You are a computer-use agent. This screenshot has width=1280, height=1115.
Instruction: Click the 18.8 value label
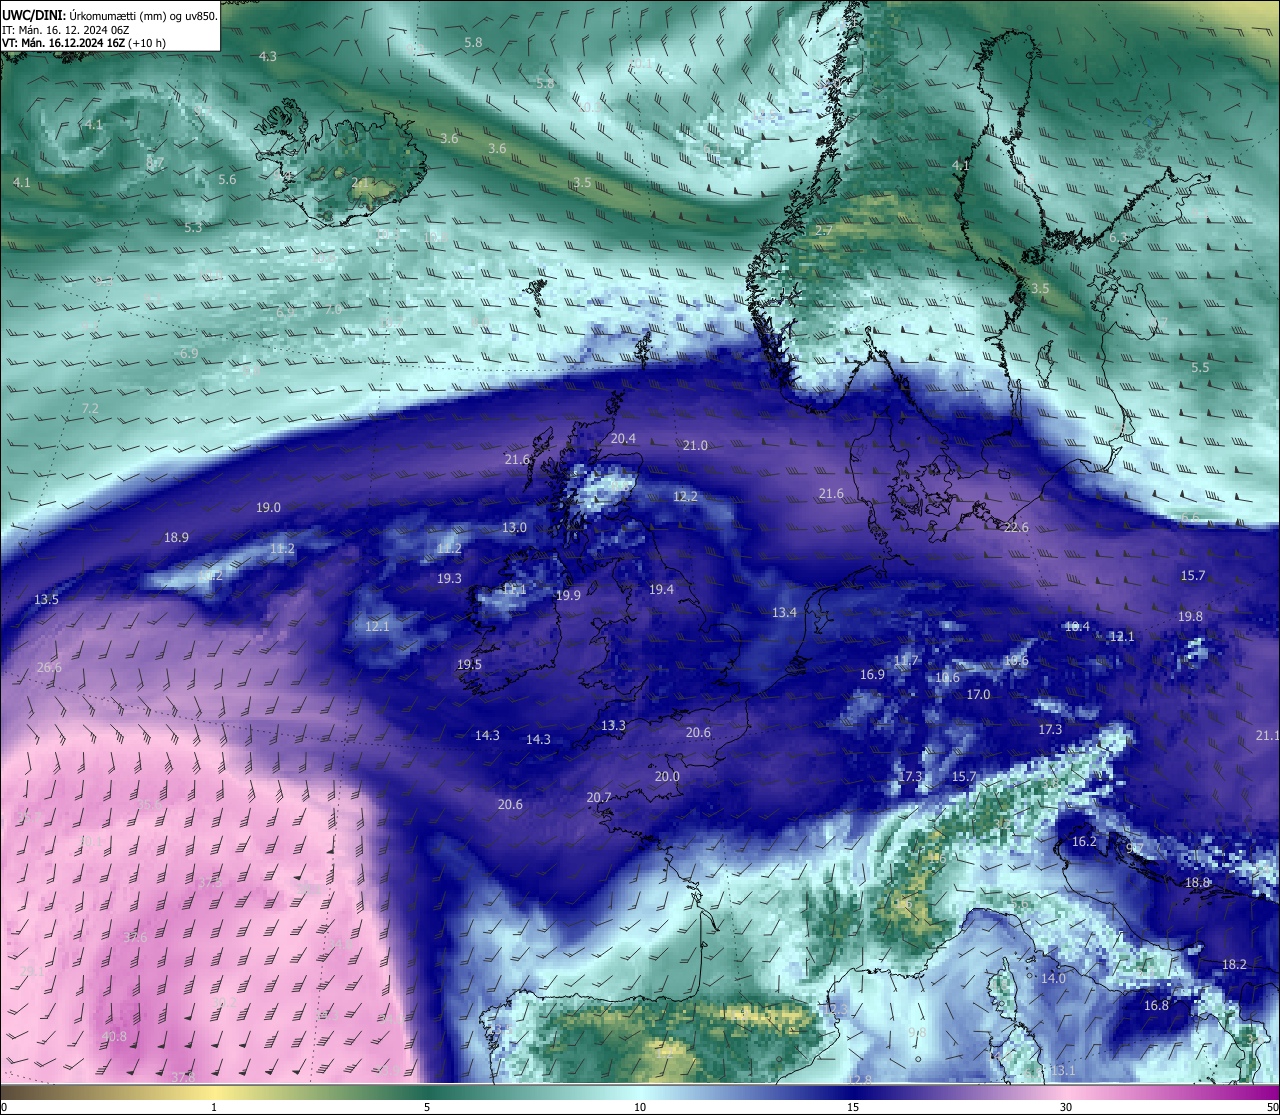(x=1197, y=883)
